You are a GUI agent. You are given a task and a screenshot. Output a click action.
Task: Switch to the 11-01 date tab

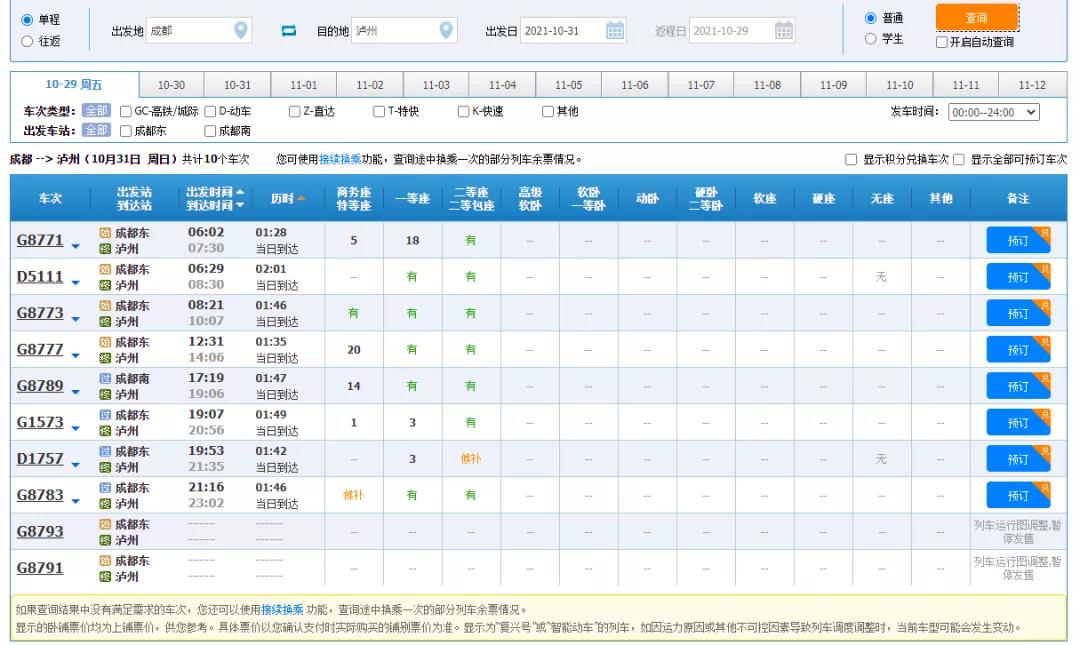tap(303, 84)
